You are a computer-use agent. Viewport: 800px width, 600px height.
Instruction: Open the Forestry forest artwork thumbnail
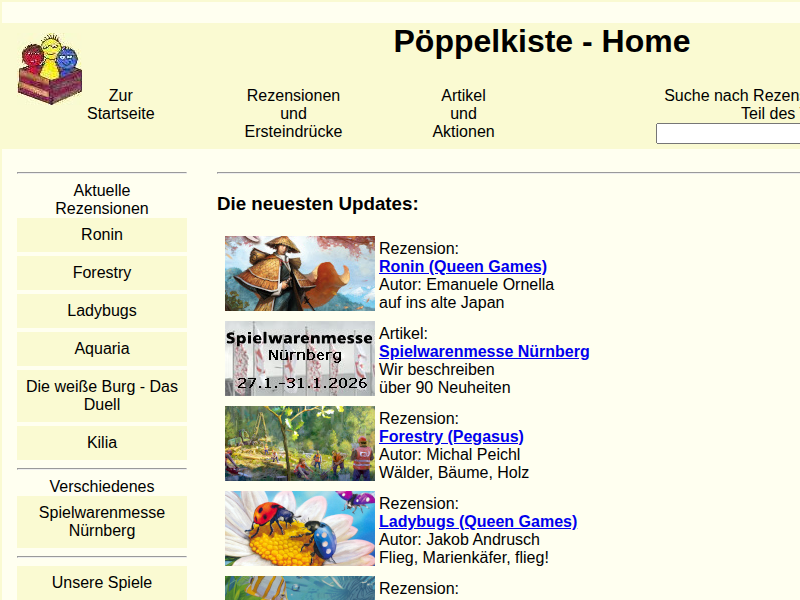pyautogui.click(x=300, y=443)
